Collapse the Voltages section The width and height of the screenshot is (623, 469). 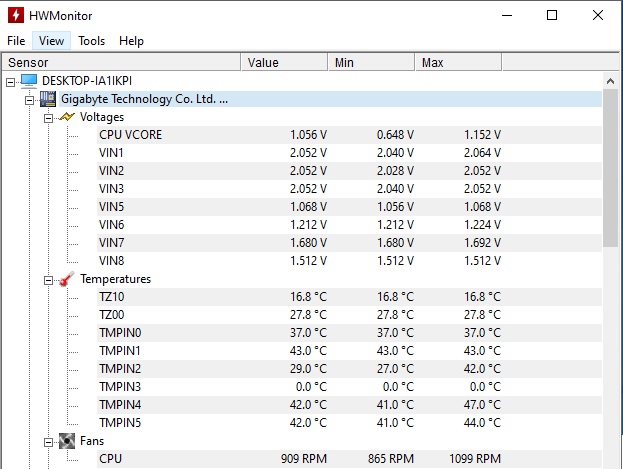(48, 118)
